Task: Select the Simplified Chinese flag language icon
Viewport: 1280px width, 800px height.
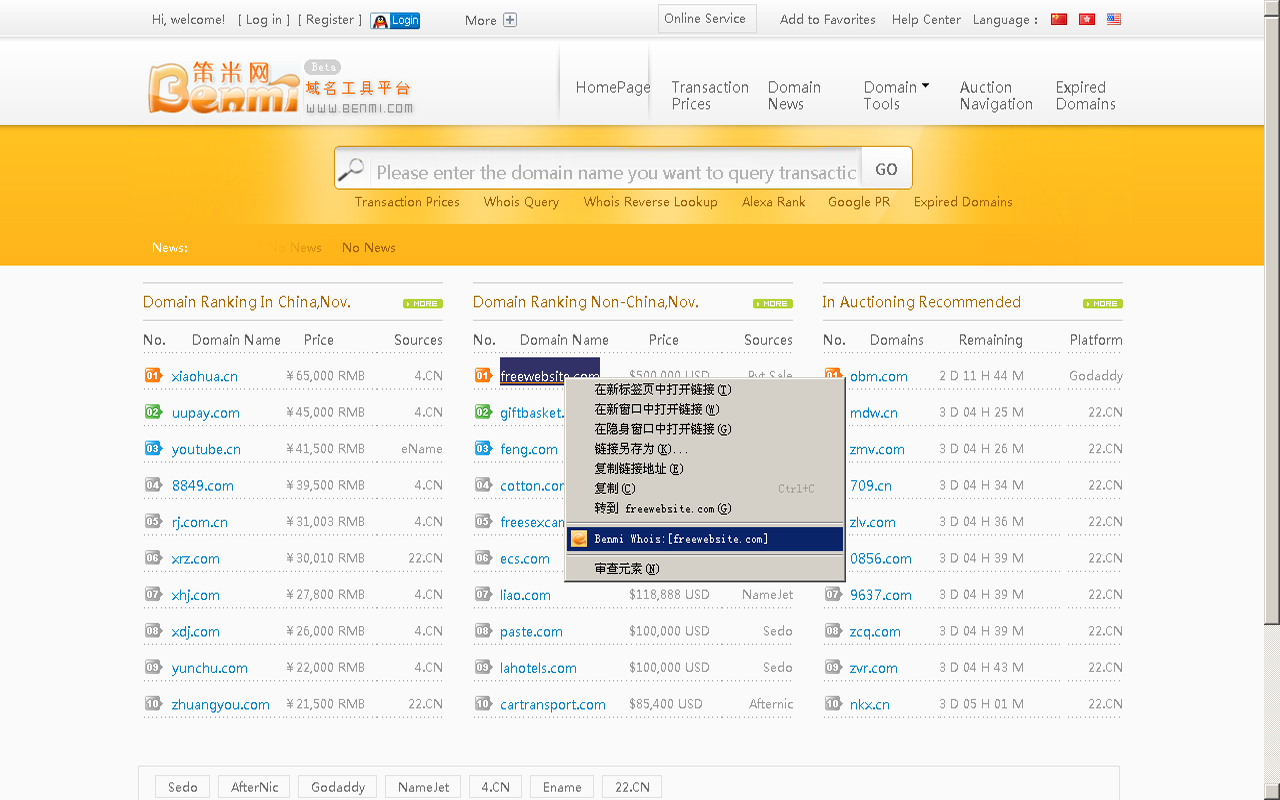Action: point(1058,18)
